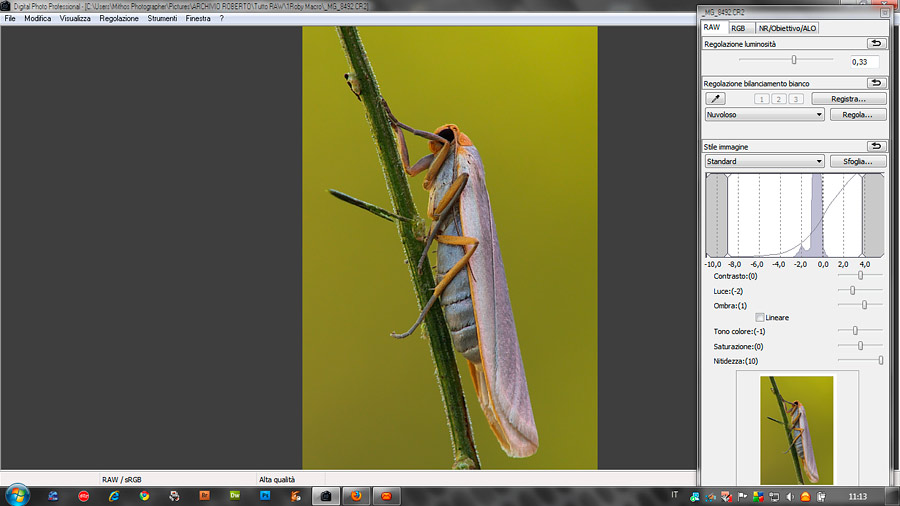The image size is (900, 506).
Task: Reset the Regolazione luminosità setting
Action: [876, 44]
